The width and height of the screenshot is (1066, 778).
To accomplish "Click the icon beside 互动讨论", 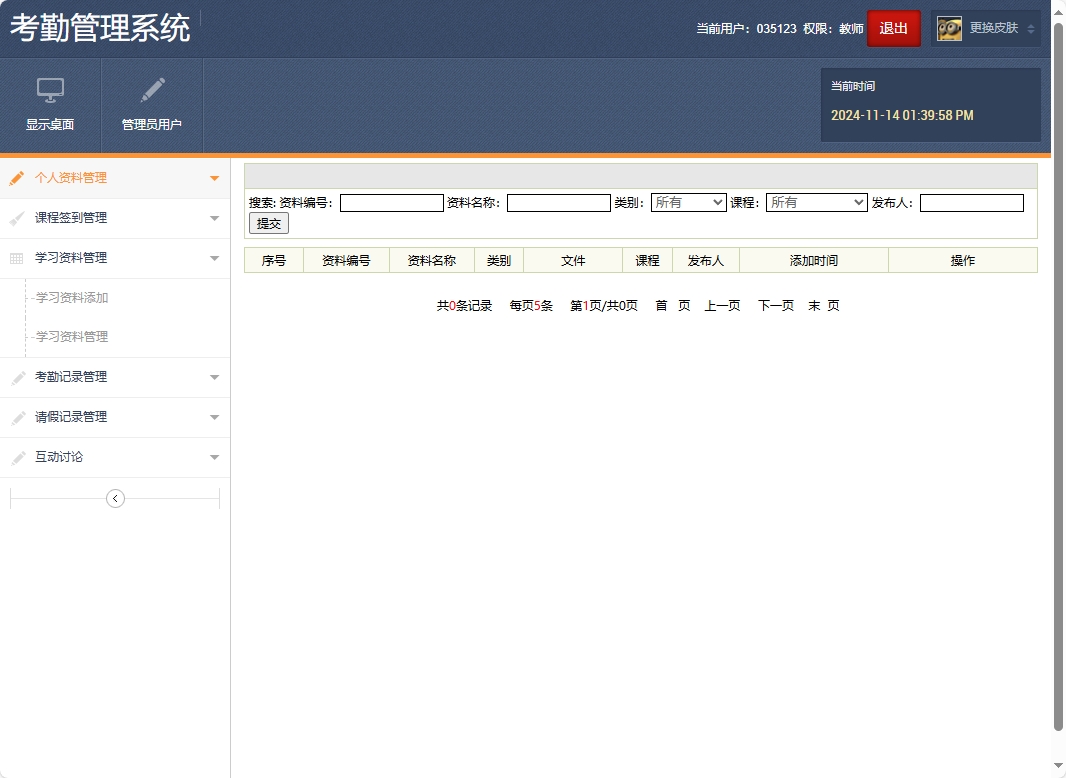I will pos(16,457).
